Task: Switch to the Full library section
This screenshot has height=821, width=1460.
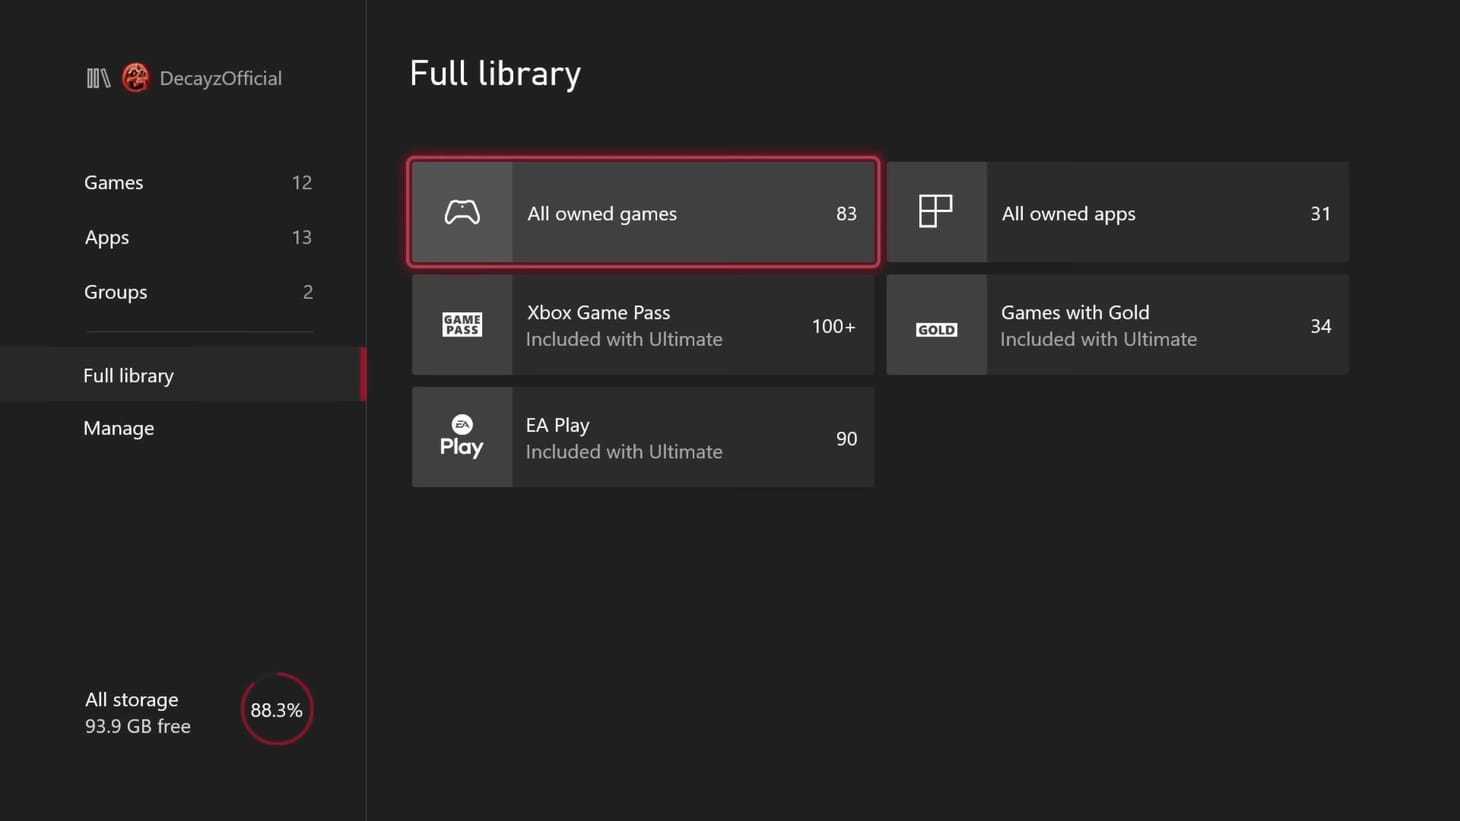Action: 128,375
